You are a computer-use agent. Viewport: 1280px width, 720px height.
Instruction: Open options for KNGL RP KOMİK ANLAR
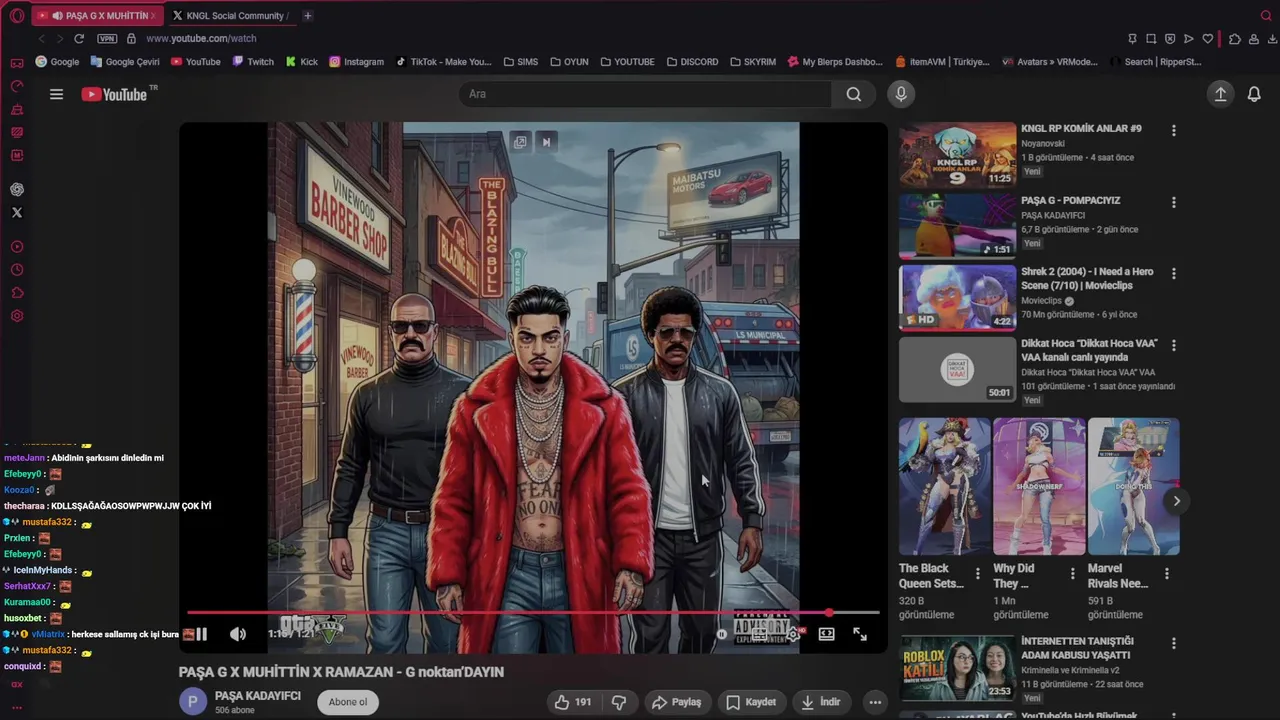tap(1173, 130)
